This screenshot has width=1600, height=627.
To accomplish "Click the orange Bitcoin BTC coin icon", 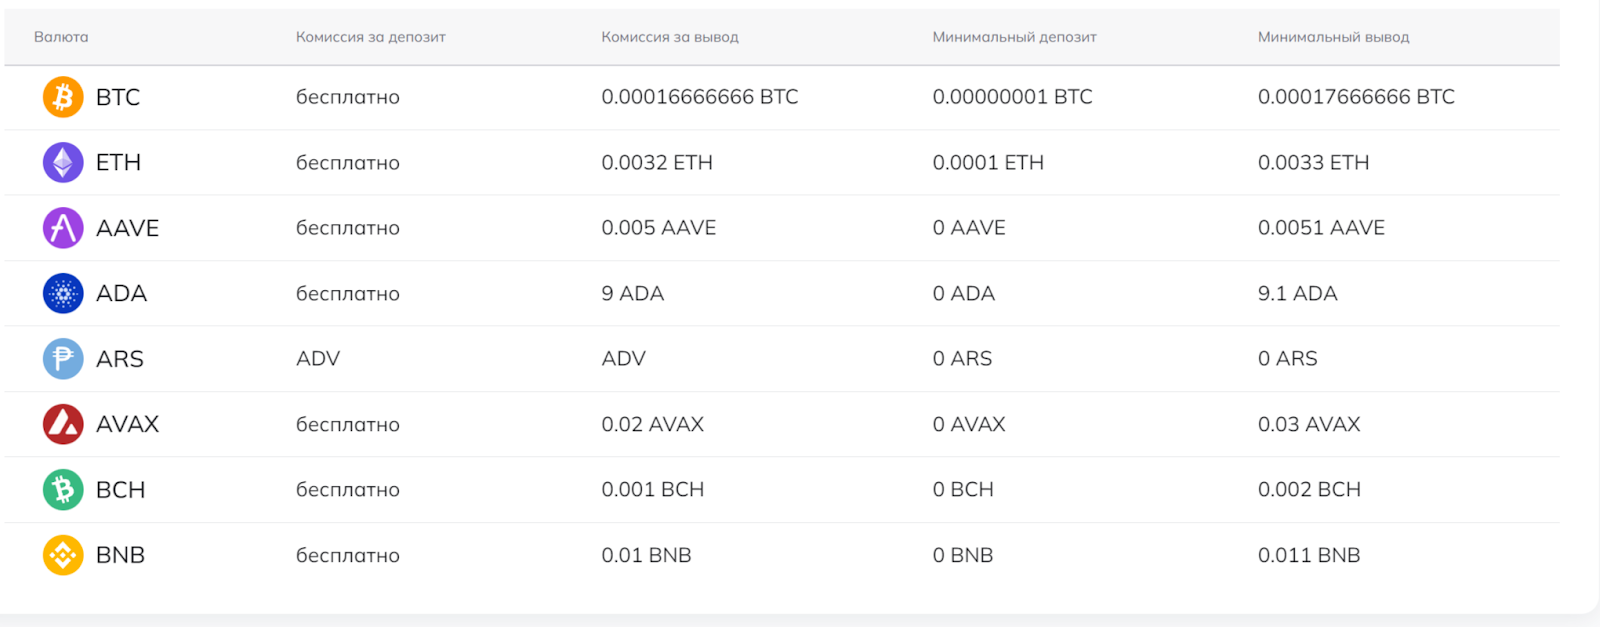I will pos(63,97).
